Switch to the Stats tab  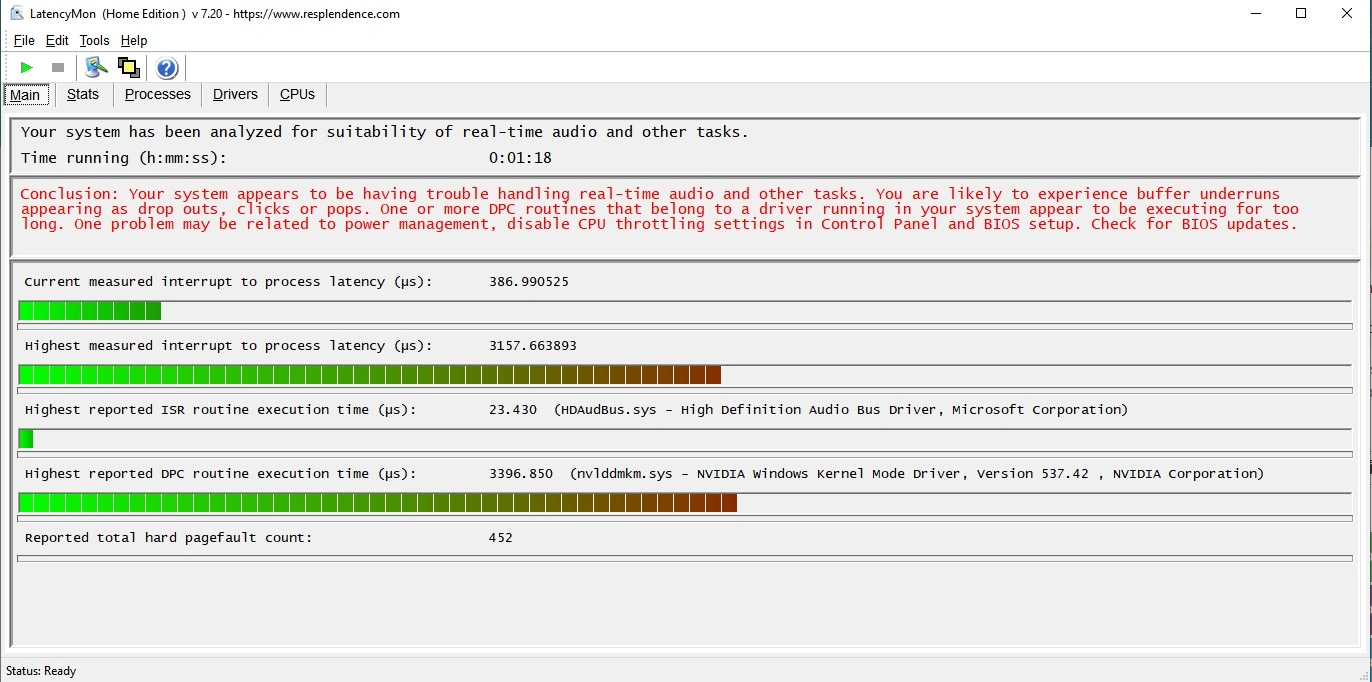coord(83,94)
